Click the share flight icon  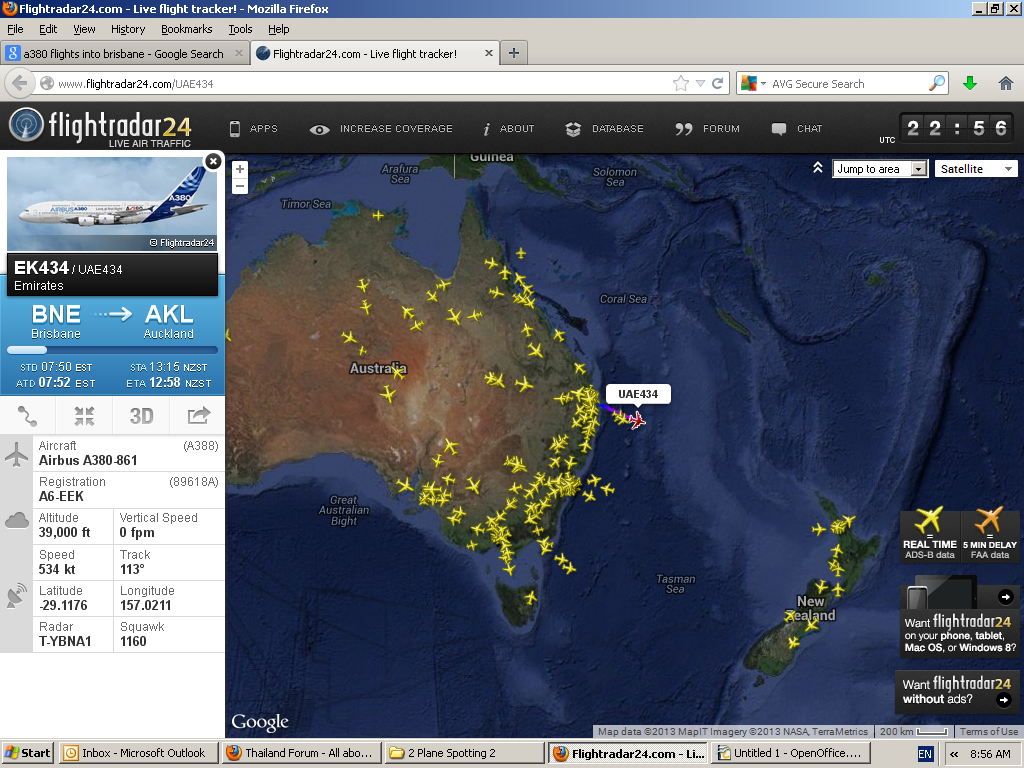198,415
